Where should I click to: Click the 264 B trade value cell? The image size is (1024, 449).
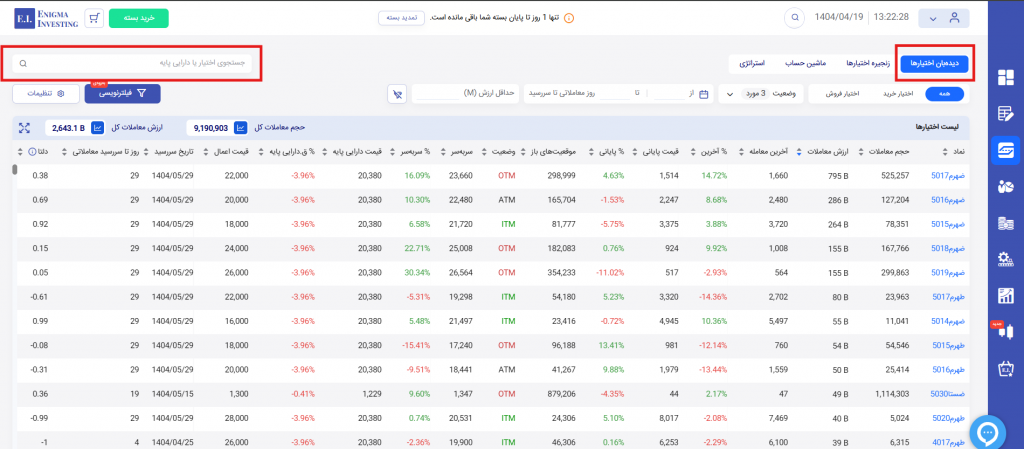[837, 224]
